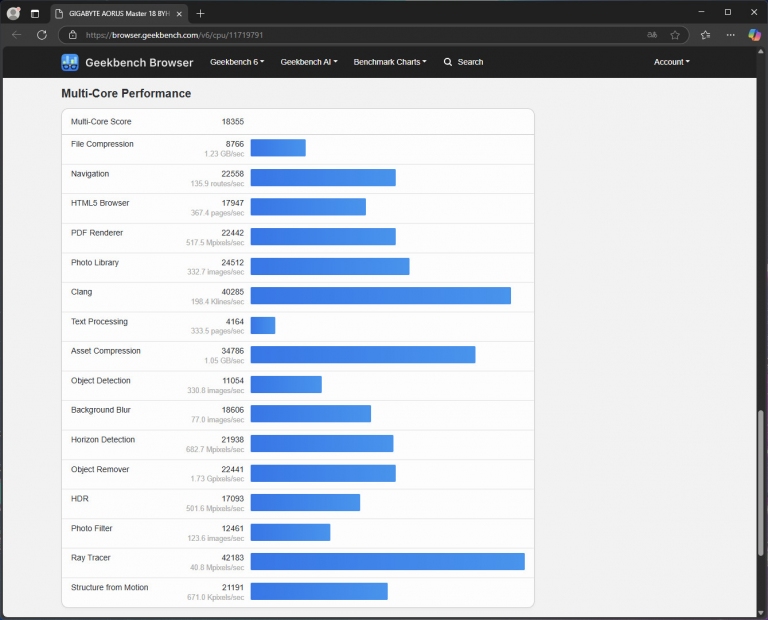This screenshot has height=620, width=768.
Task: Open the favorites list icon
Action: click(x=705, y=35)
